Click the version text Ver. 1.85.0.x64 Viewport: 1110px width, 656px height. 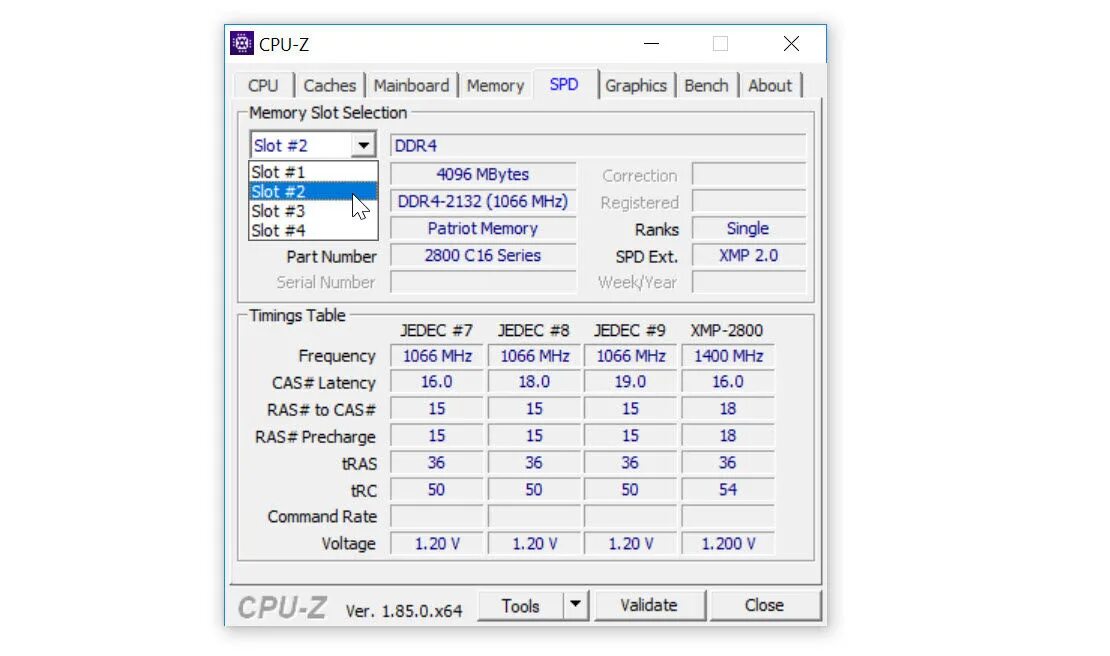point(404,611)
